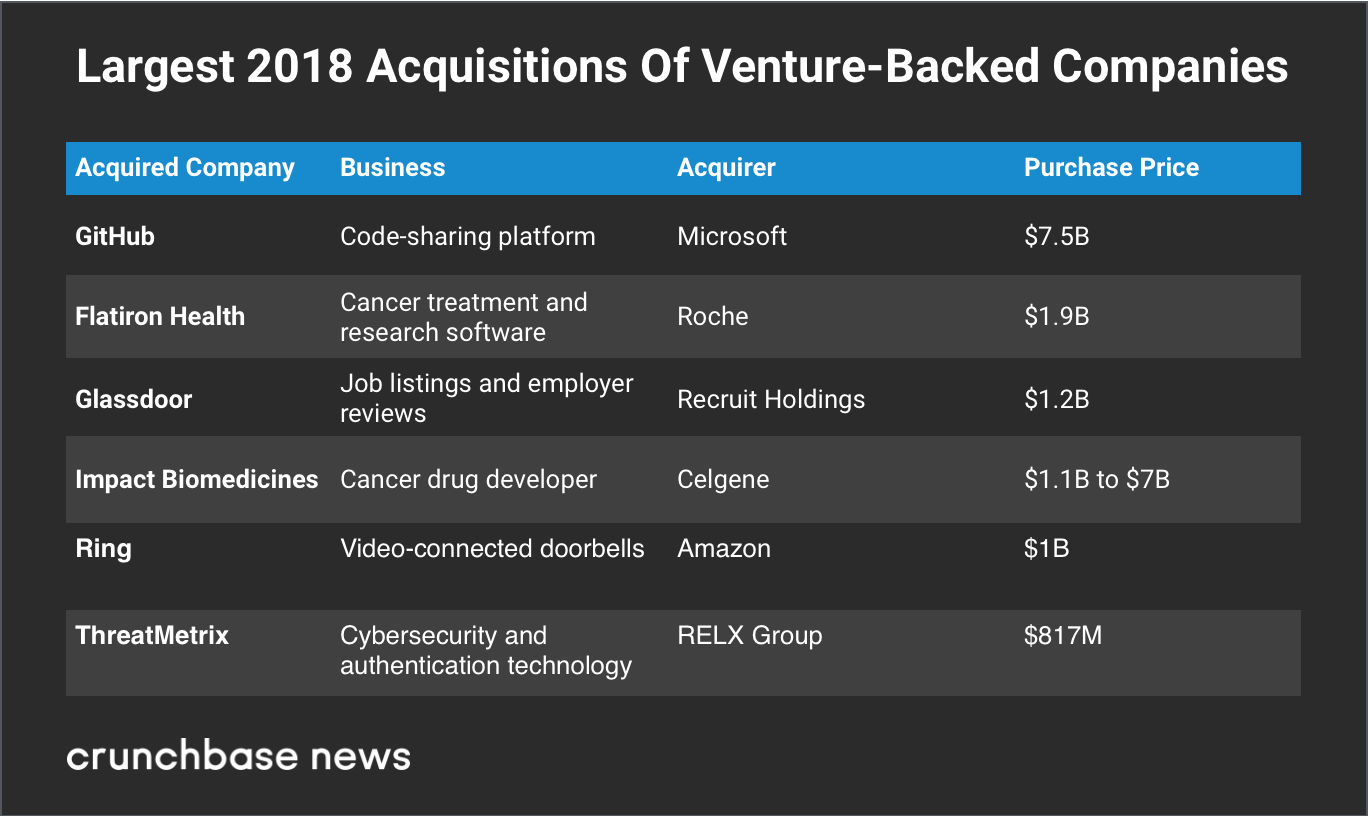Select the GitHub company name
1368x816 pixels.
click(115, 237)
